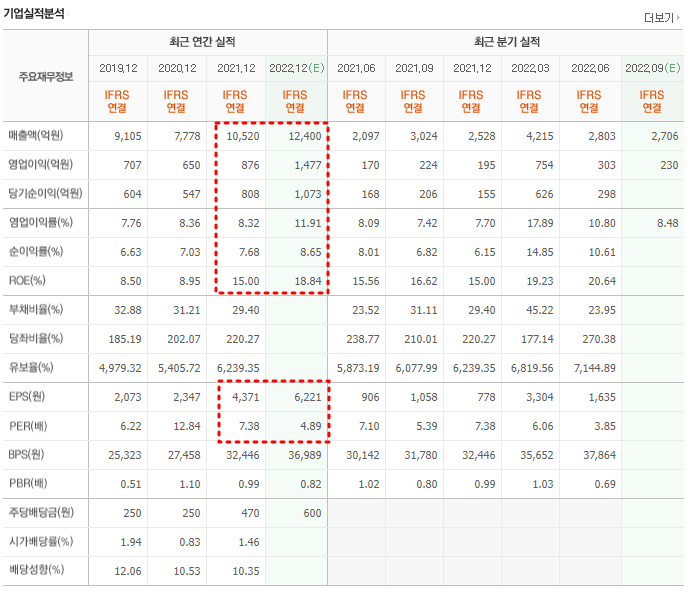Select the 최근 연간 실적 header
This screenshot has width=697, height=594.
click(202, 42)
